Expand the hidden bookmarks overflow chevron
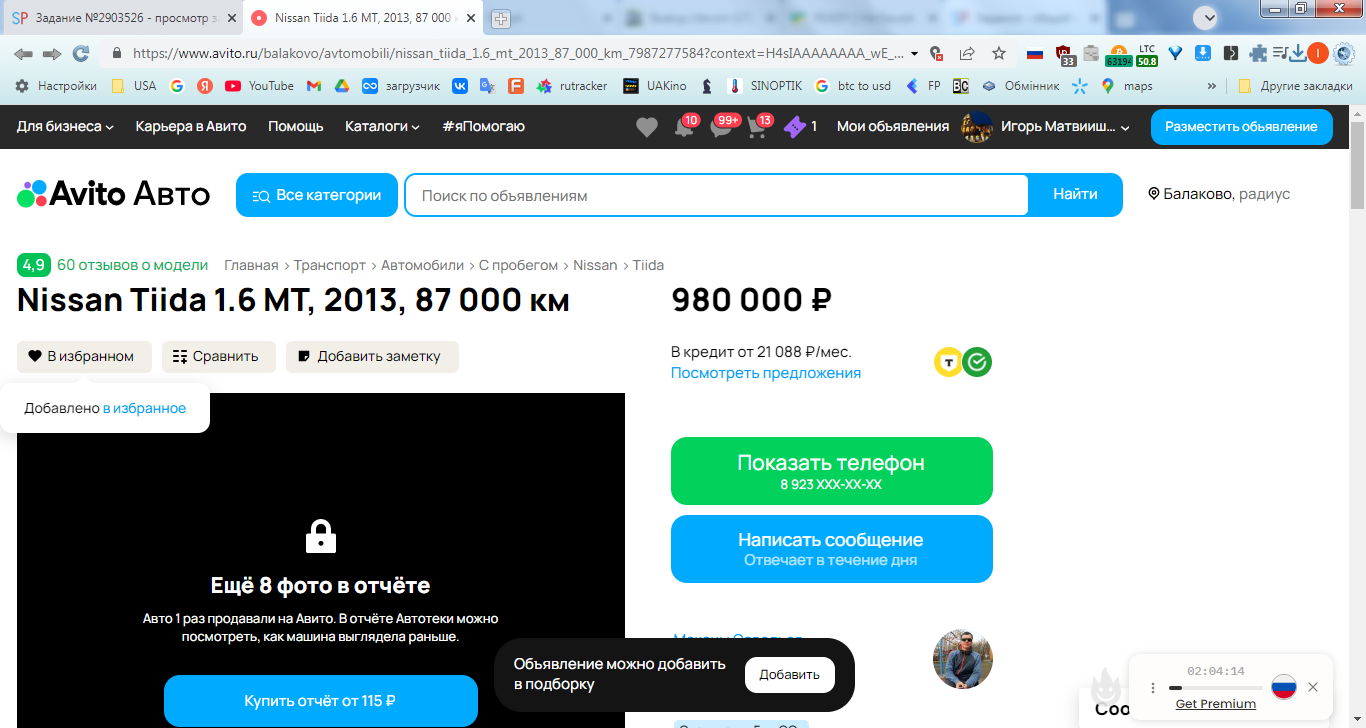This screenshot has height=728, width=1366. click(1212, 86)
